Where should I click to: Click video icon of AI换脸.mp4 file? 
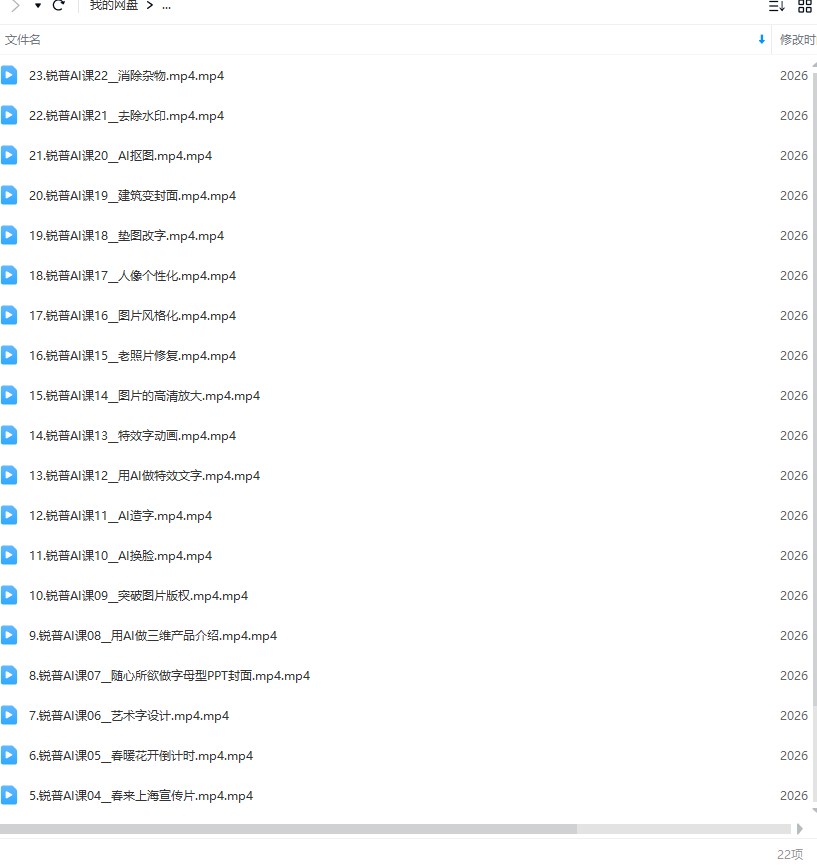point(9,555)
